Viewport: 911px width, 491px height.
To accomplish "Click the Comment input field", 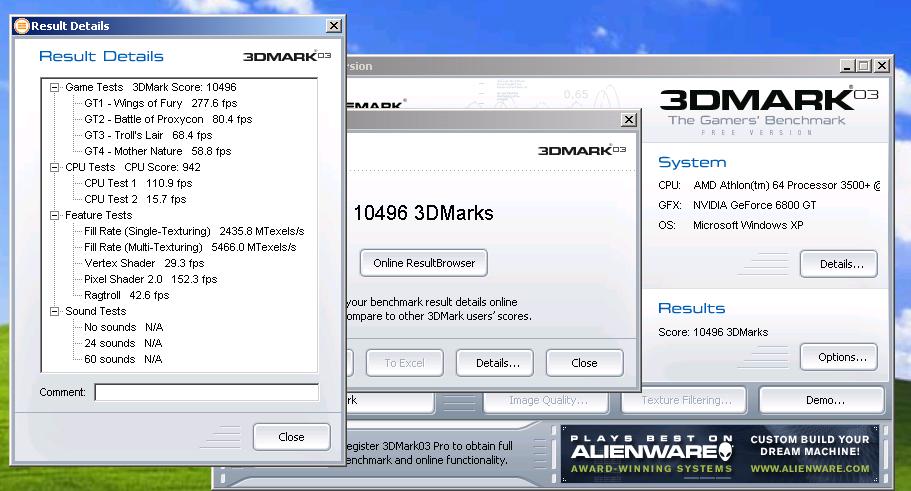I will click(207, 392).
